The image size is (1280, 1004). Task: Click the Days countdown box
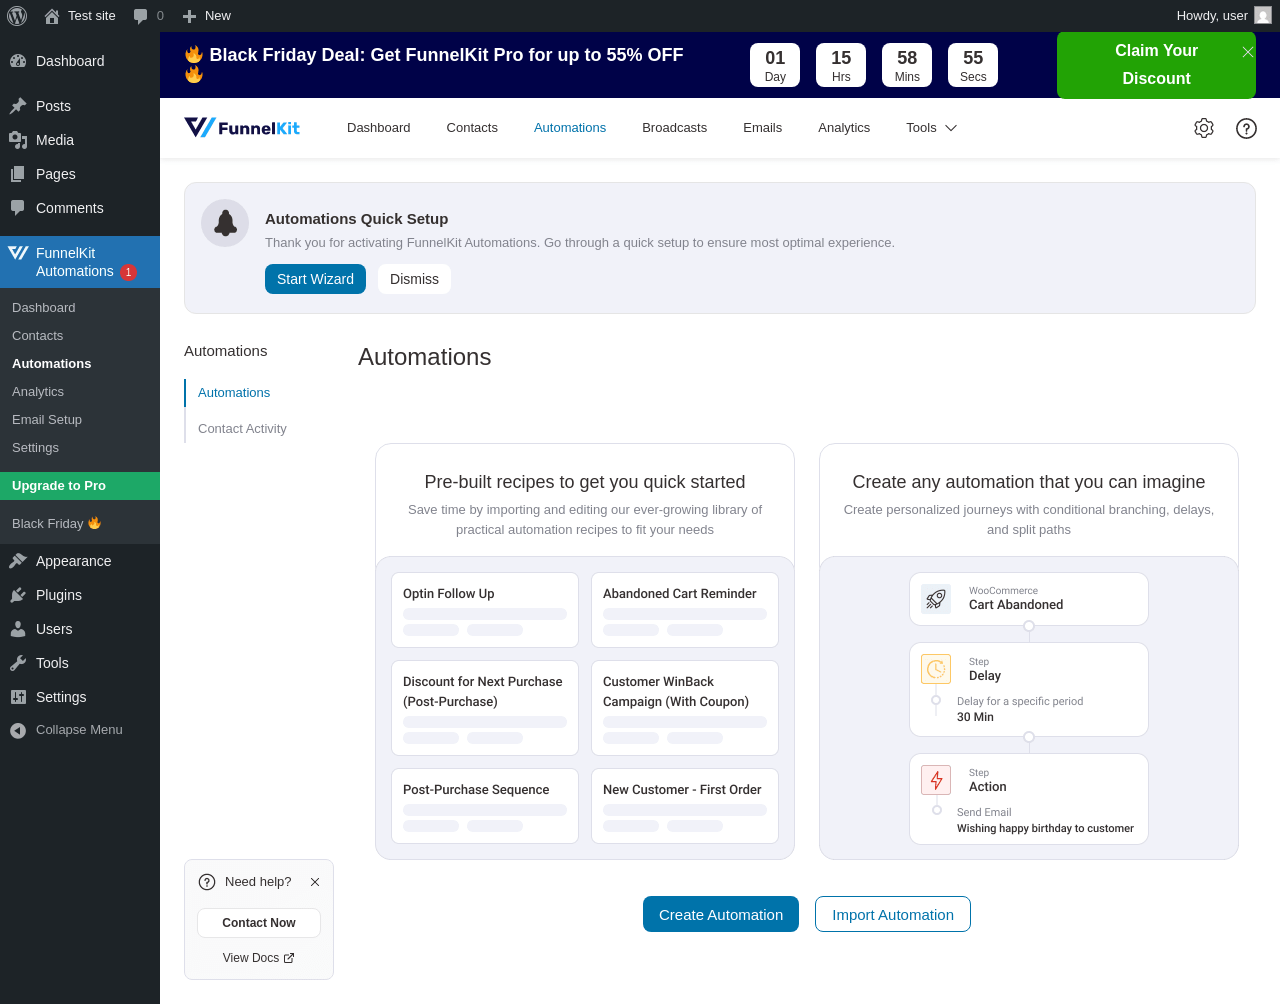click(775, 65)
